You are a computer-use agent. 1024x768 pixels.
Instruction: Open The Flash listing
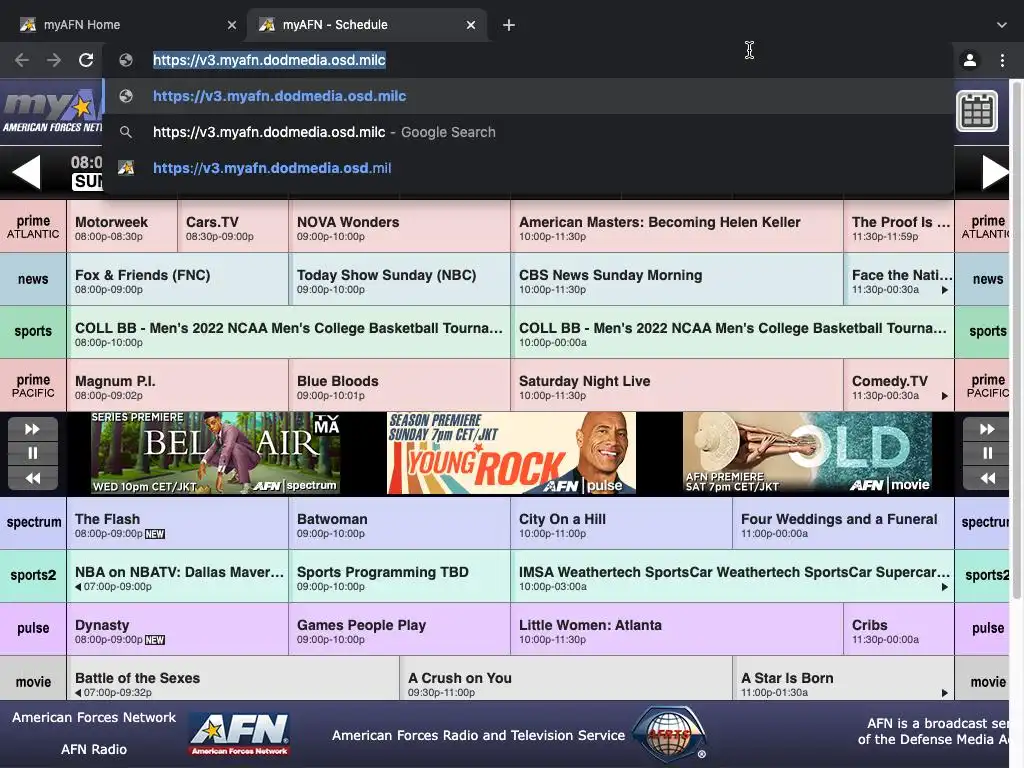click(178, 522)
